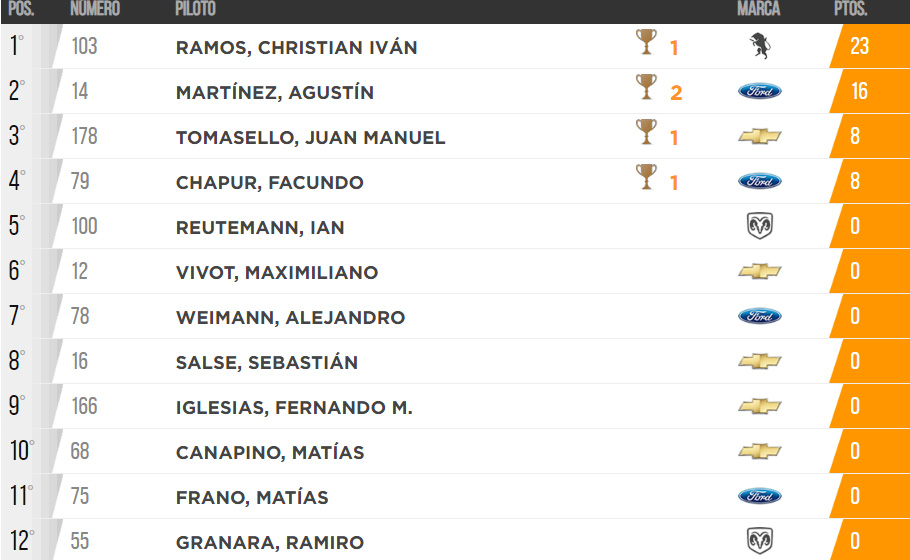Click the trophy icon next to Ramos

pyautogui.click(x=646, y=42)
